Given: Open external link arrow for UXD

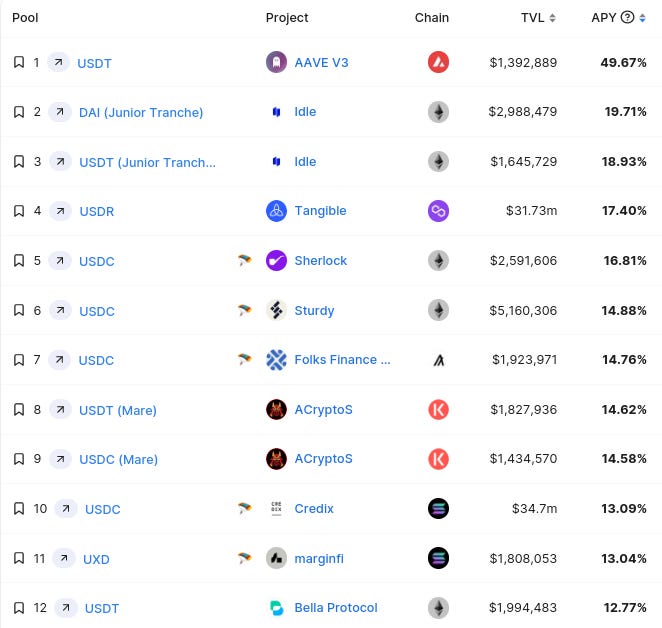Looking at the screenshot, I should (x=64, y=558).
